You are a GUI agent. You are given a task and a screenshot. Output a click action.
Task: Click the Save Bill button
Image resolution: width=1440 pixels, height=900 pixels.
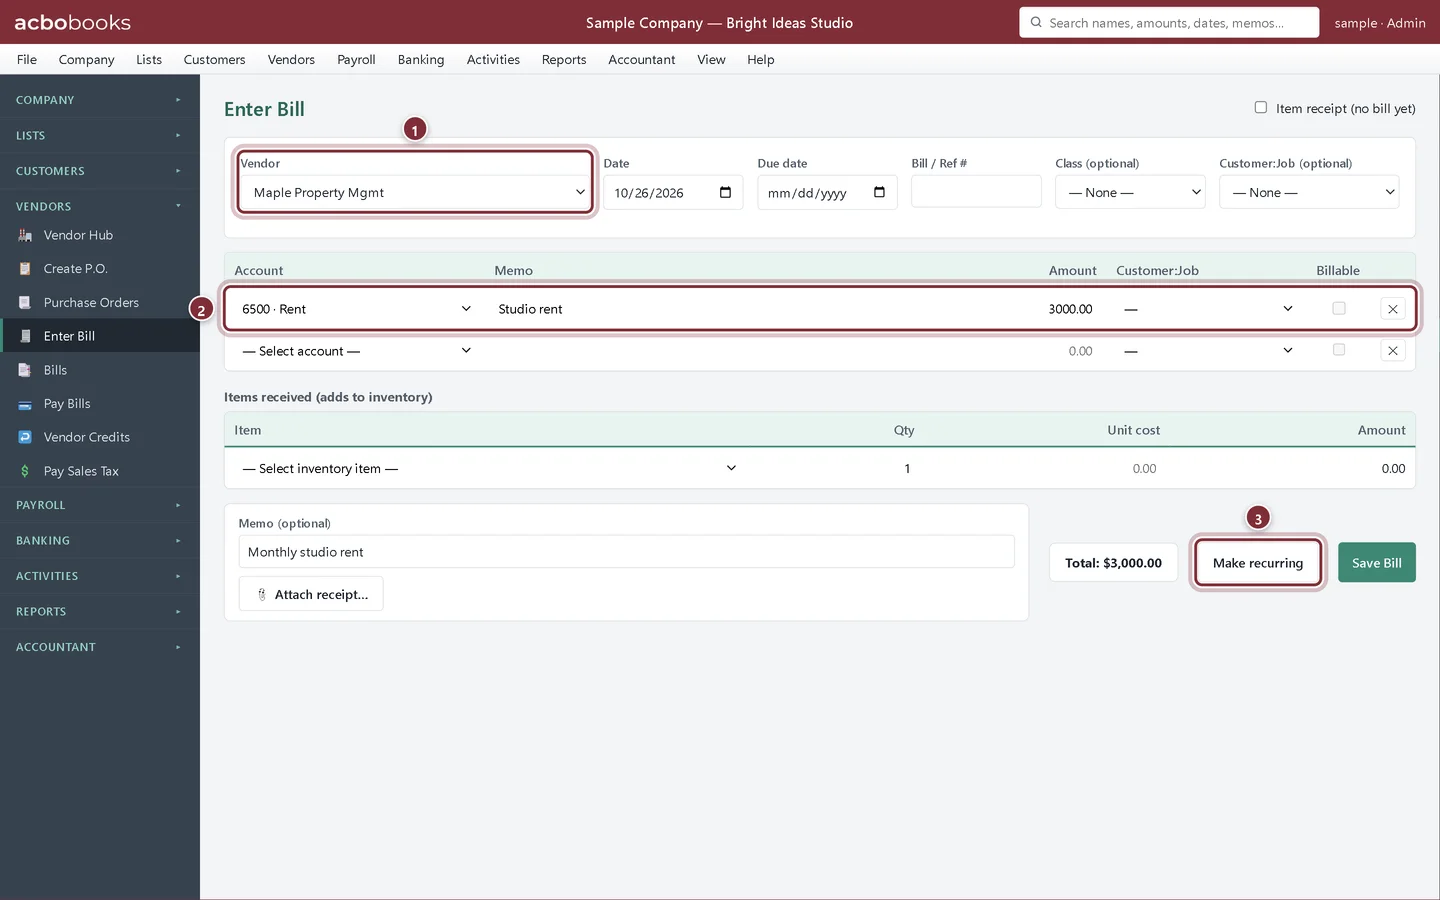coord(1377,563)
